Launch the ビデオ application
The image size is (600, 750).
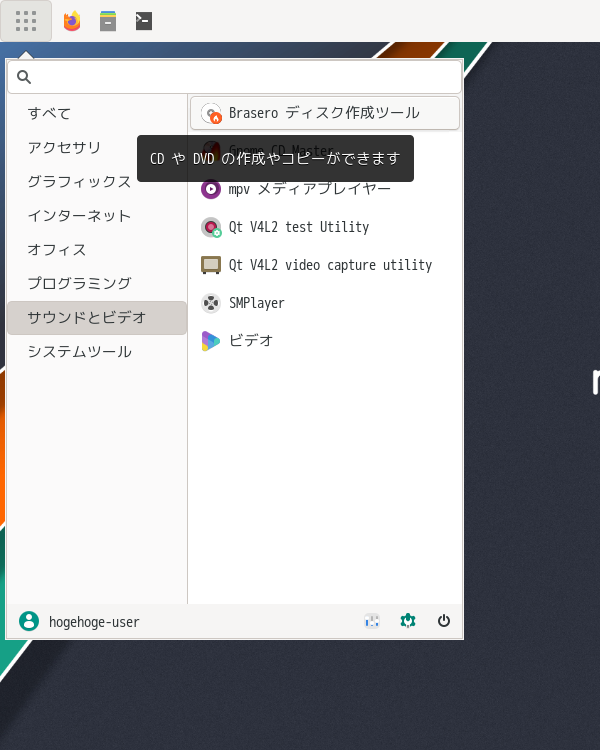pos(325,341)
